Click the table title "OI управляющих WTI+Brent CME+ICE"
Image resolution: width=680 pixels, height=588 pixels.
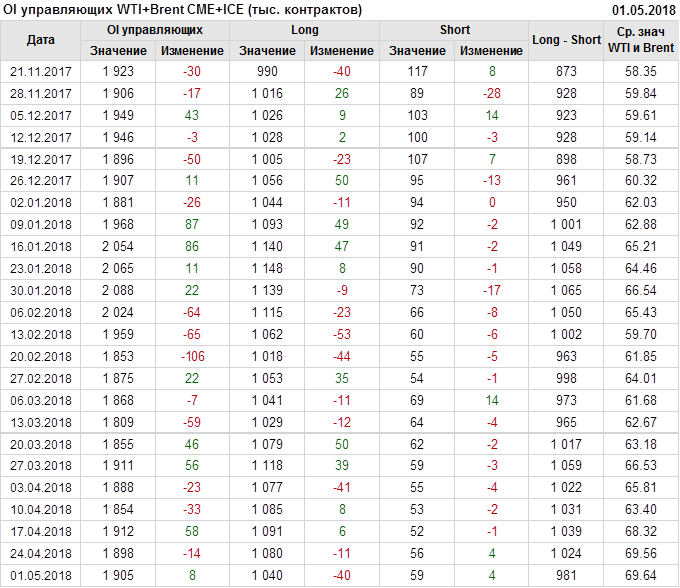(x=182, y=9)
